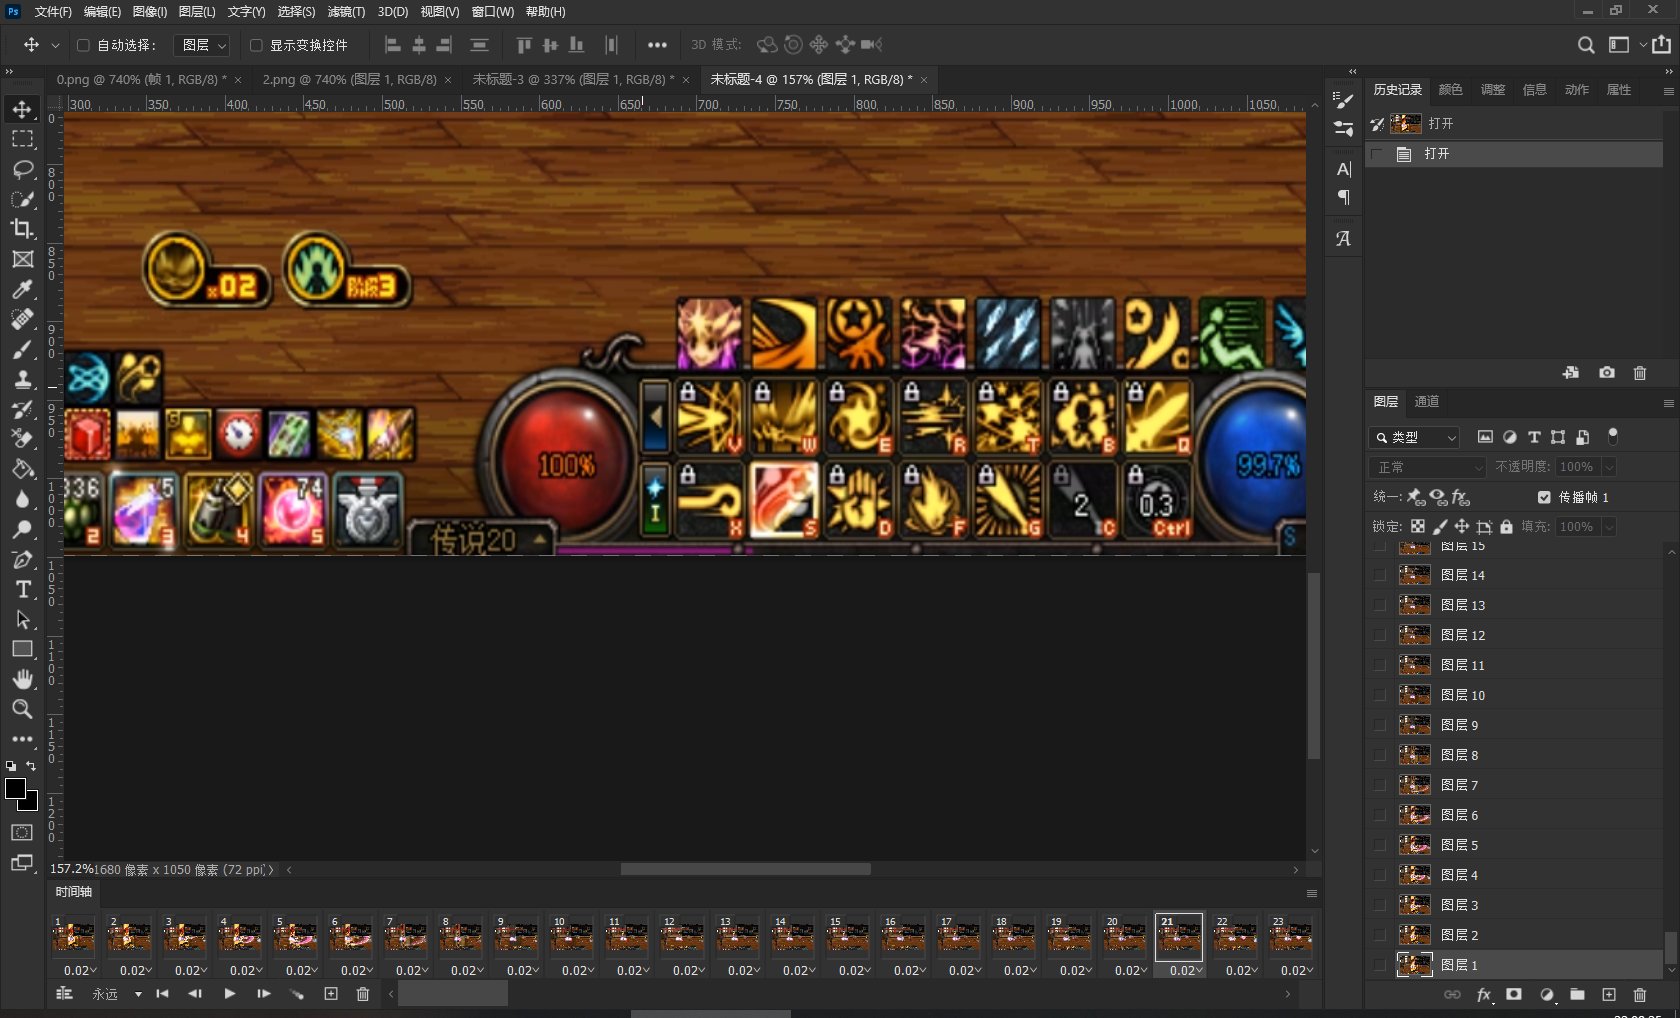
Task: Open the 图层 auto-select target dropdown
Action: pos(203,45)
